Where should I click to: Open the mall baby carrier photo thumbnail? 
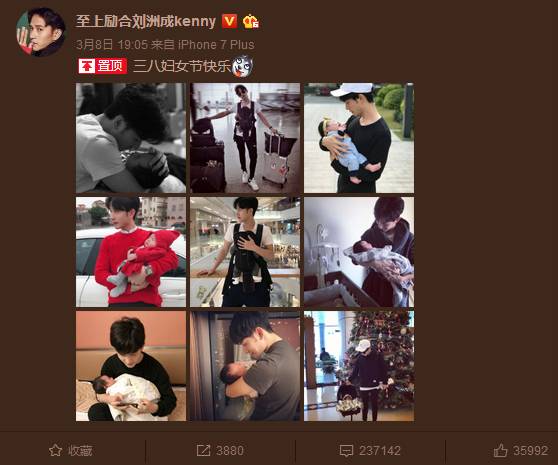click(x=245, y=252)
